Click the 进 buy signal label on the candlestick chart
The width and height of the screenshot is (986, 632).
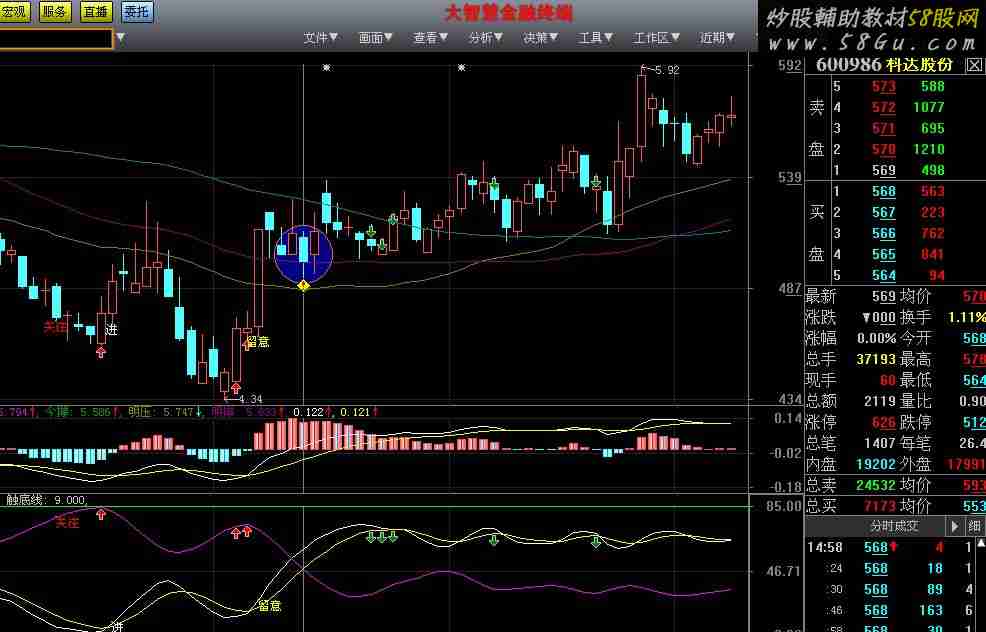(111, 329)
